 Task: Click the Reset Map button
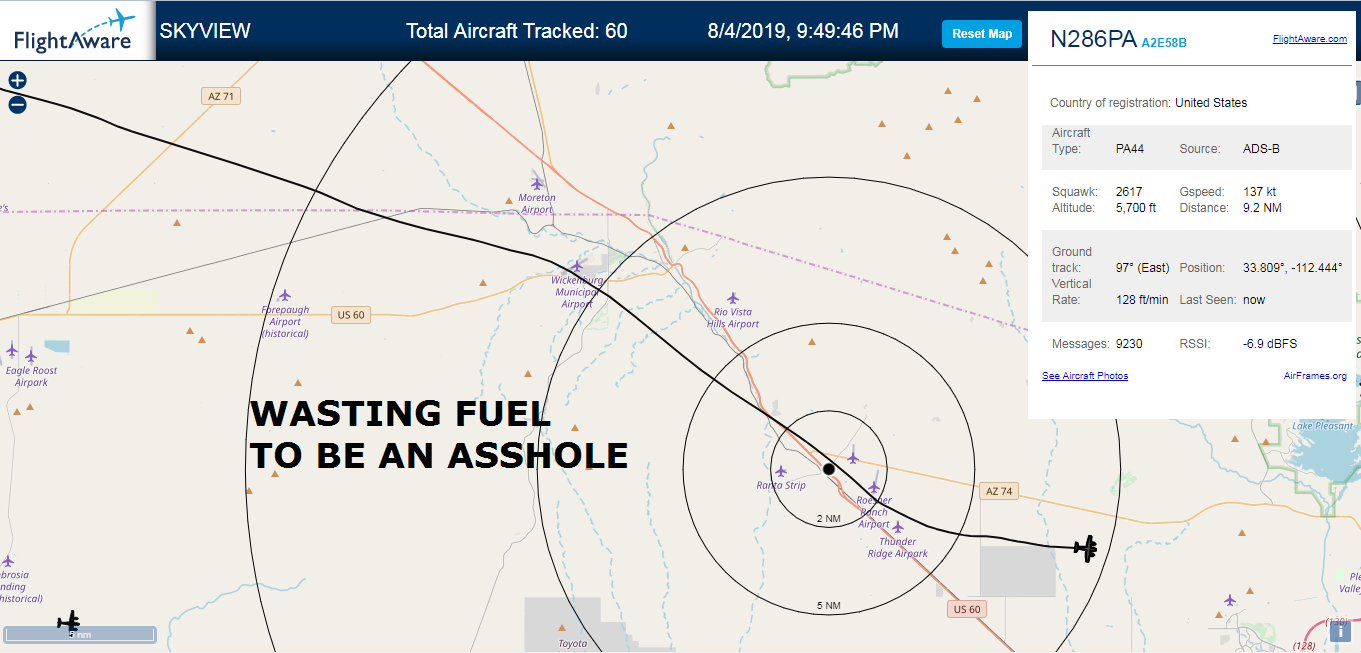coord(982,34)
